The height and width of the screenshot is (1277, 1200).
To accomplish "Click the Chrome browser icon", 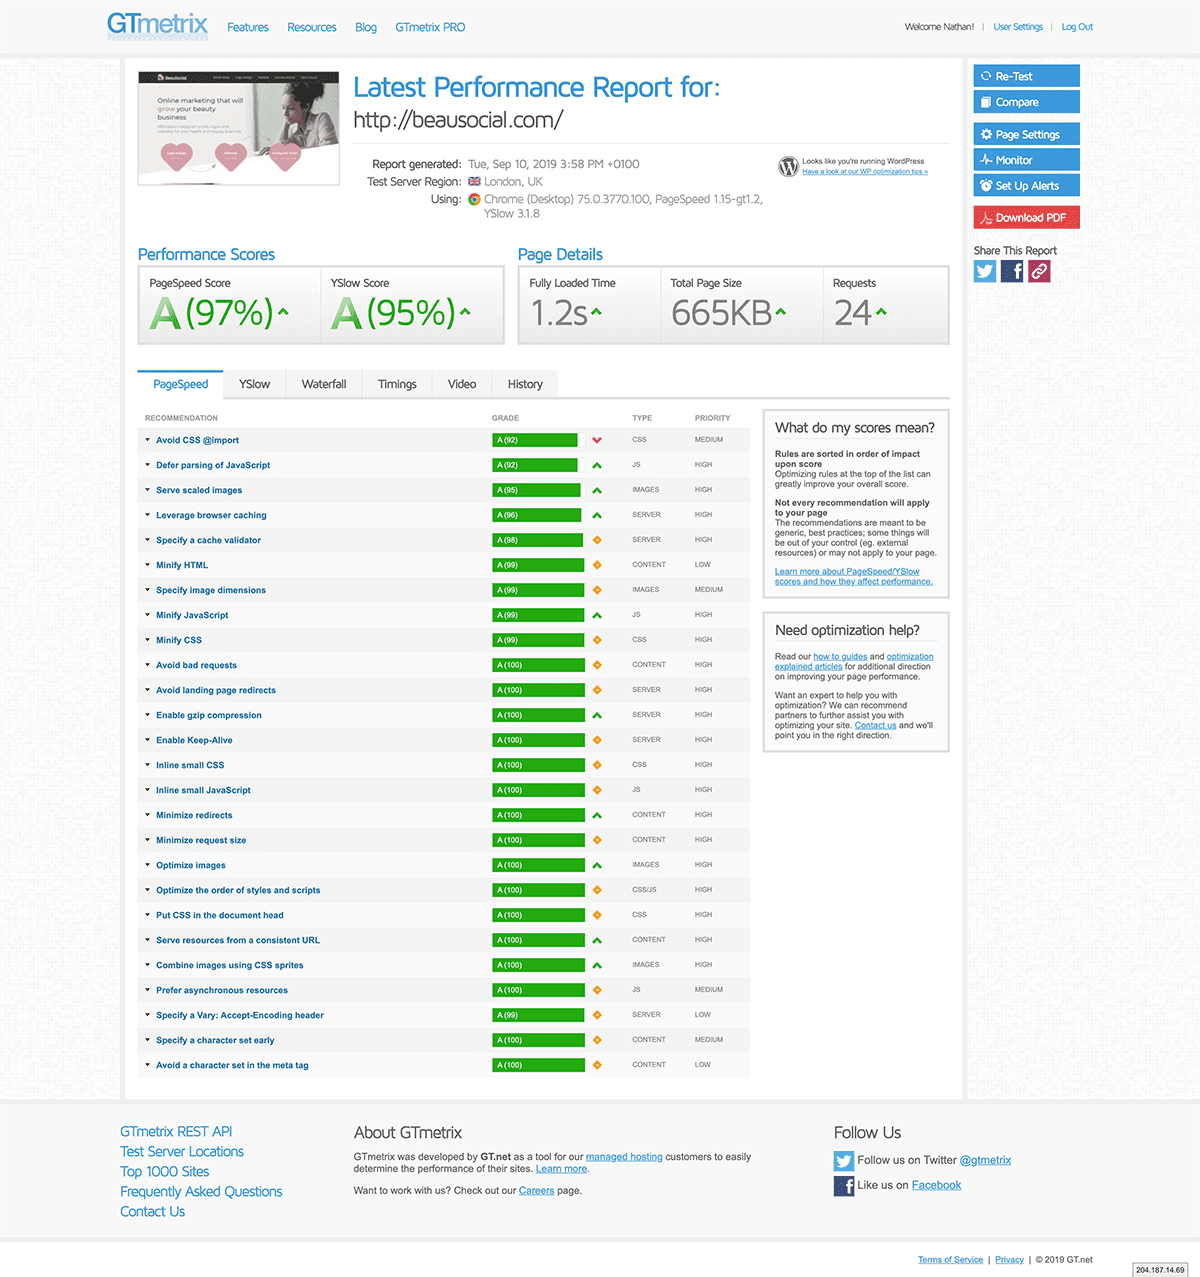I will click(474, 199).
